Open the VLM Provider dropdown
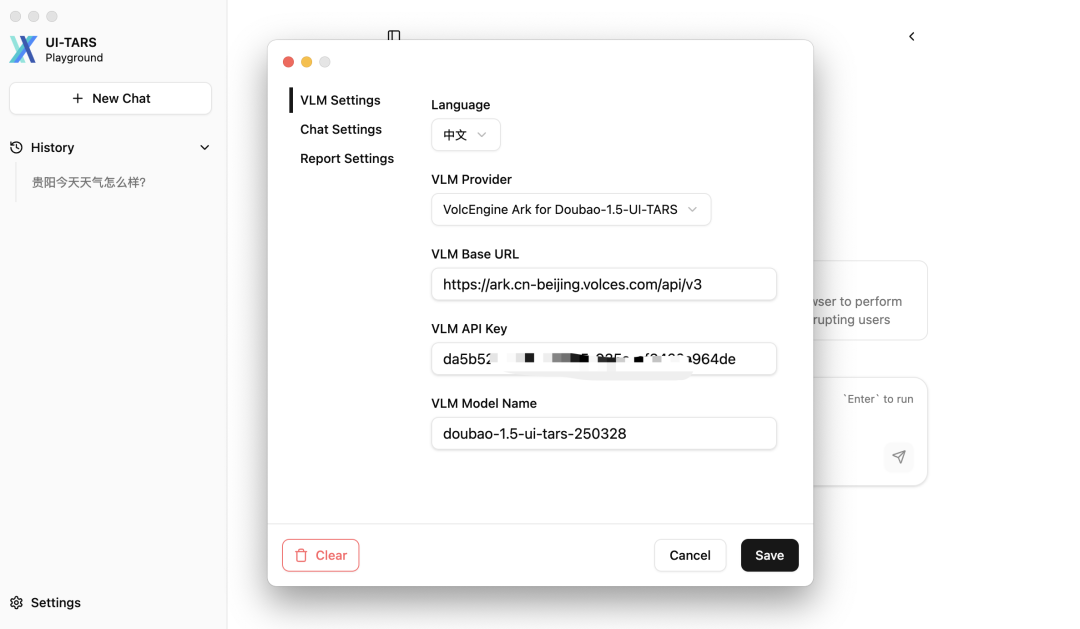Viewport: 1080px width, 629px height. point(571,209)
